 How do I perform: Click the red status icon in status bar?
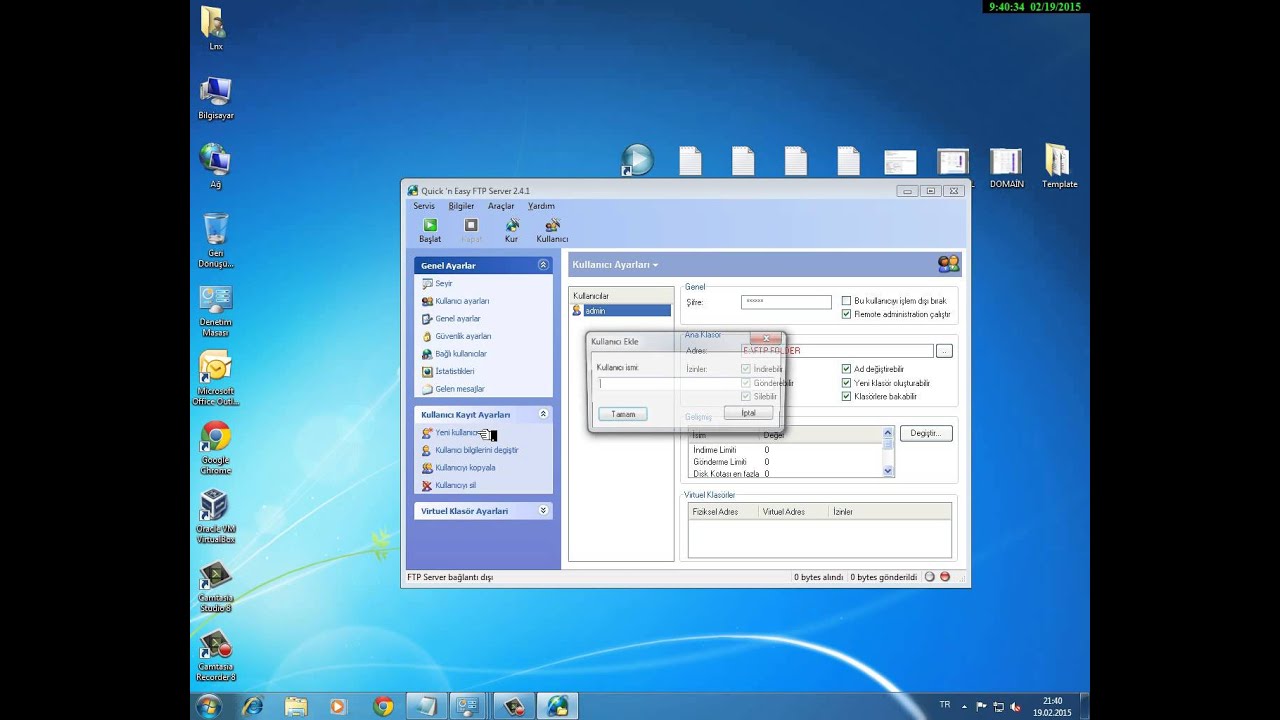click(945, 577)
